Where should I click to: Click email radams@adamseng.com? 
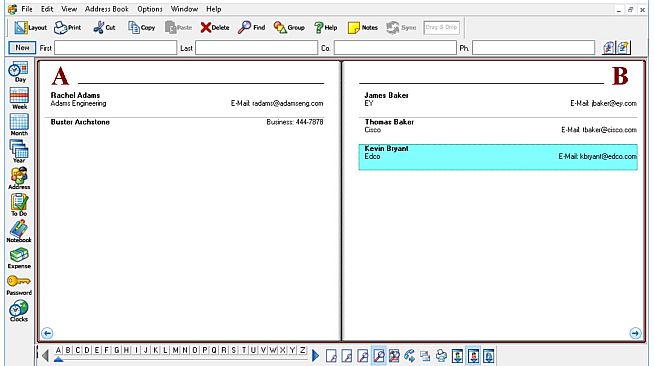click(287, 103)
